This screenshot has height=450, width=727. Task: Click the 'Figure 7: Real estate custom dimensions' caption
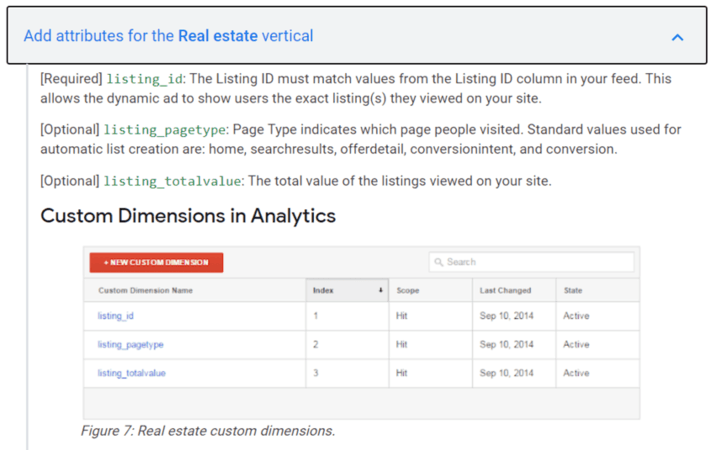coord(208,431)
